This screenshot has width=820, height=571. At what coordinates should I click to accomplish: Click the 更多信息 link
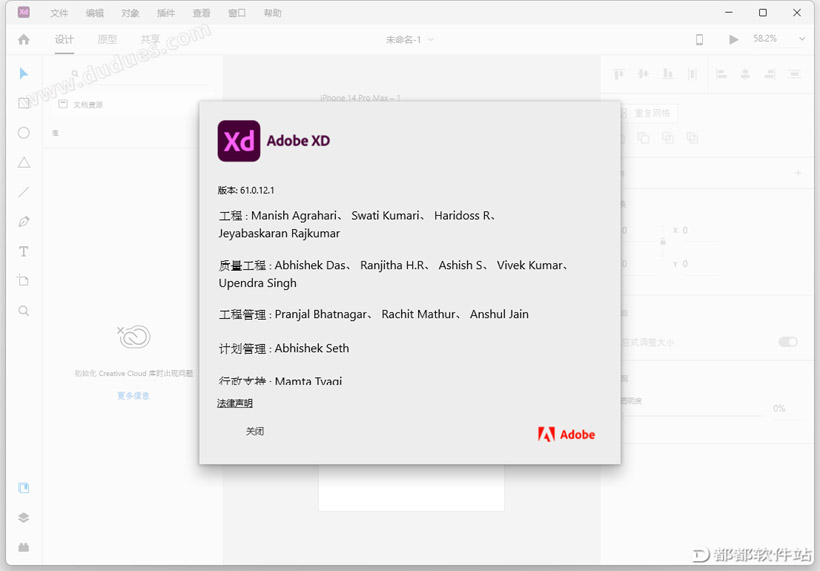click(x=133, y=396)
